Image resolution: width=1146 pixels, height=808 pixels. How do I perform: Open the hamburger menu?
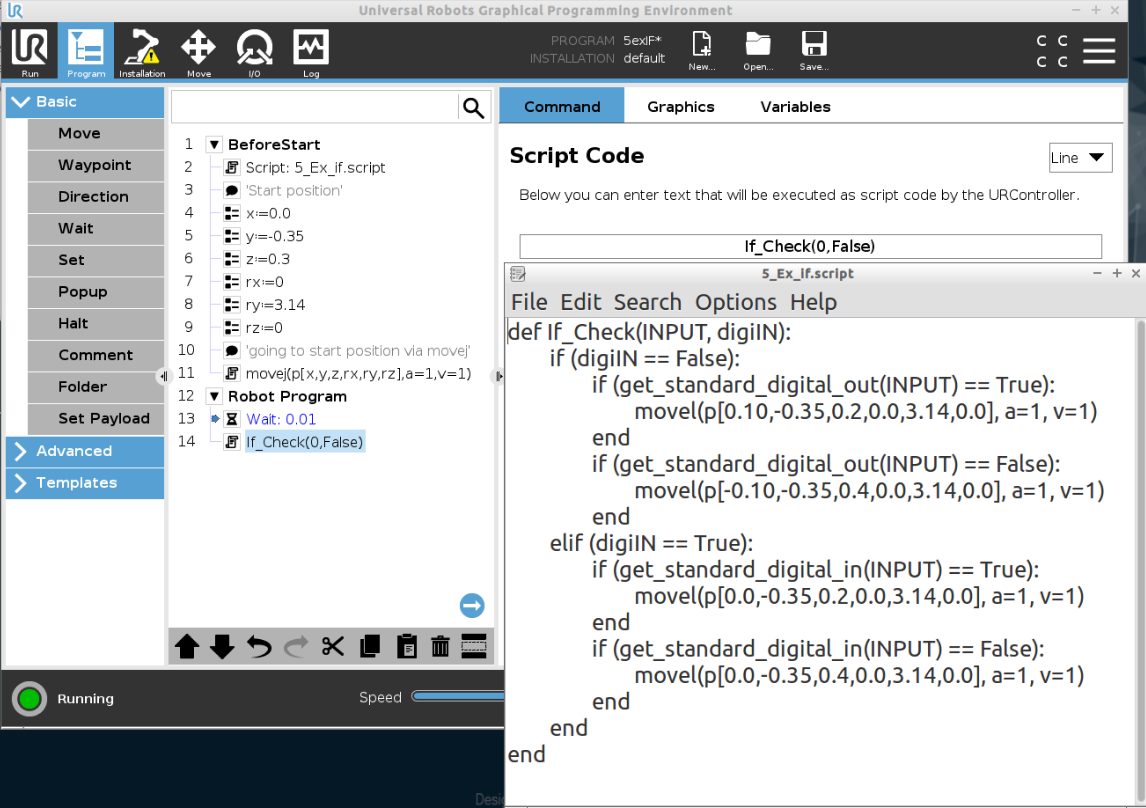1098,51
